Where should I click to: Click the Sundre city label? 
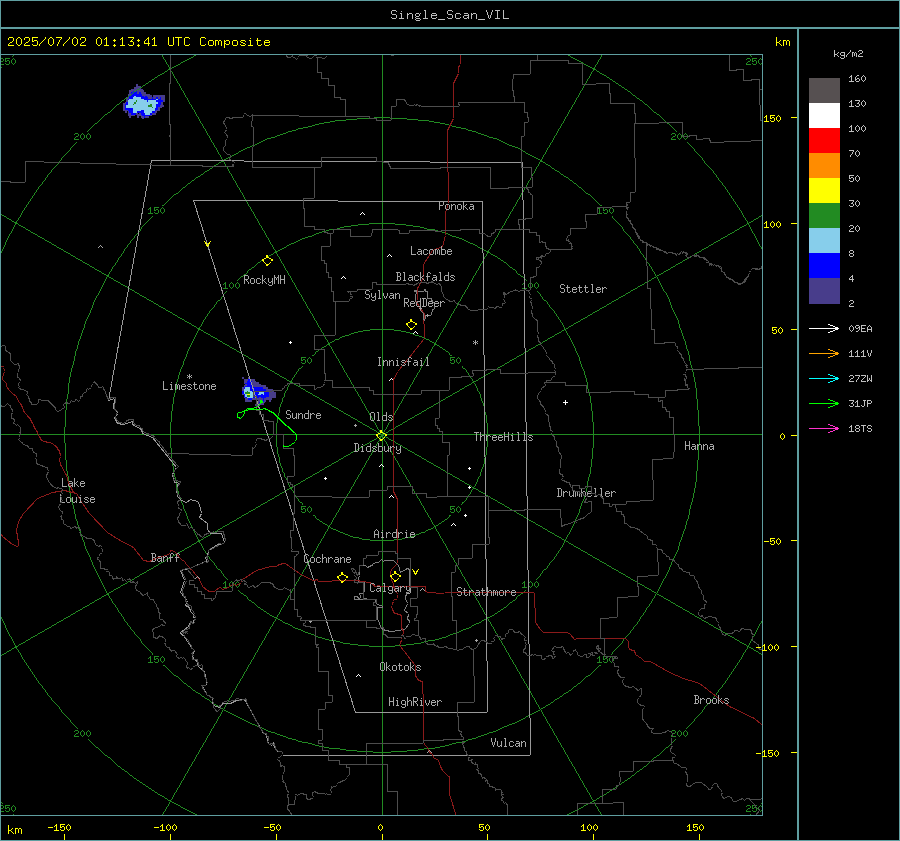click(x=303, y=414)
